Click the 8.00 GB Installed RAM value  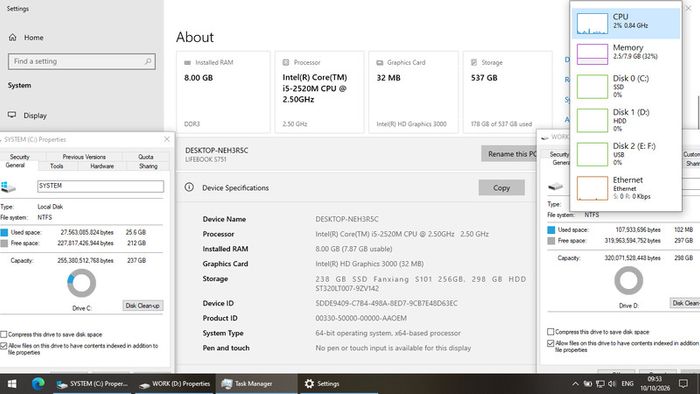pos(198,78)
